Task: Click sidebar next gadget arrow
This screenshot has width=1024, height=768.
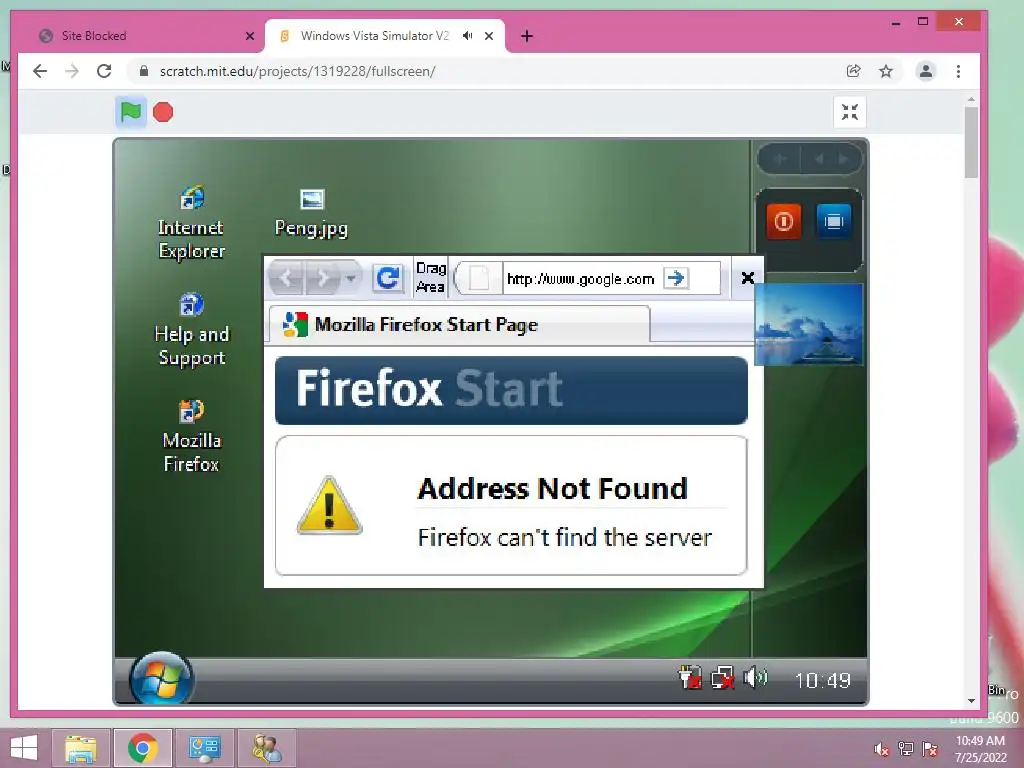Action: coord(843,159)
